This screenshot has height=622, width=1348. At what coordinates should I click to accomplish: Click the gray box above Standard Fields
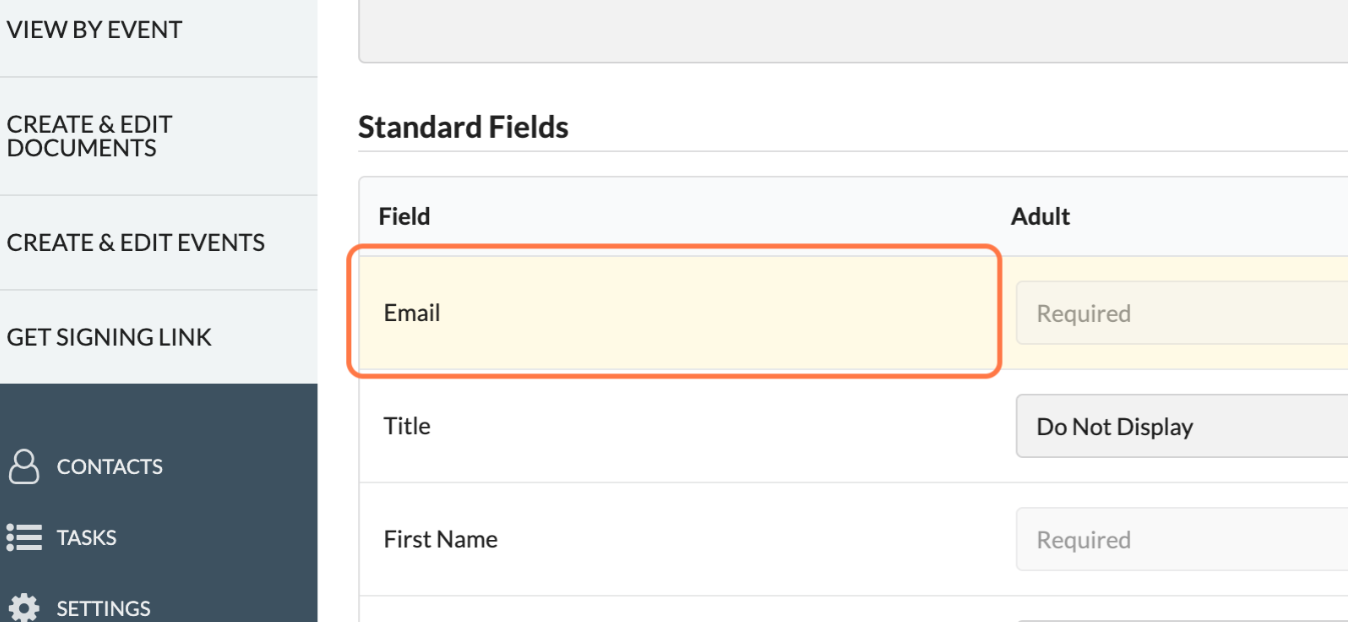[x=852, y=30]
